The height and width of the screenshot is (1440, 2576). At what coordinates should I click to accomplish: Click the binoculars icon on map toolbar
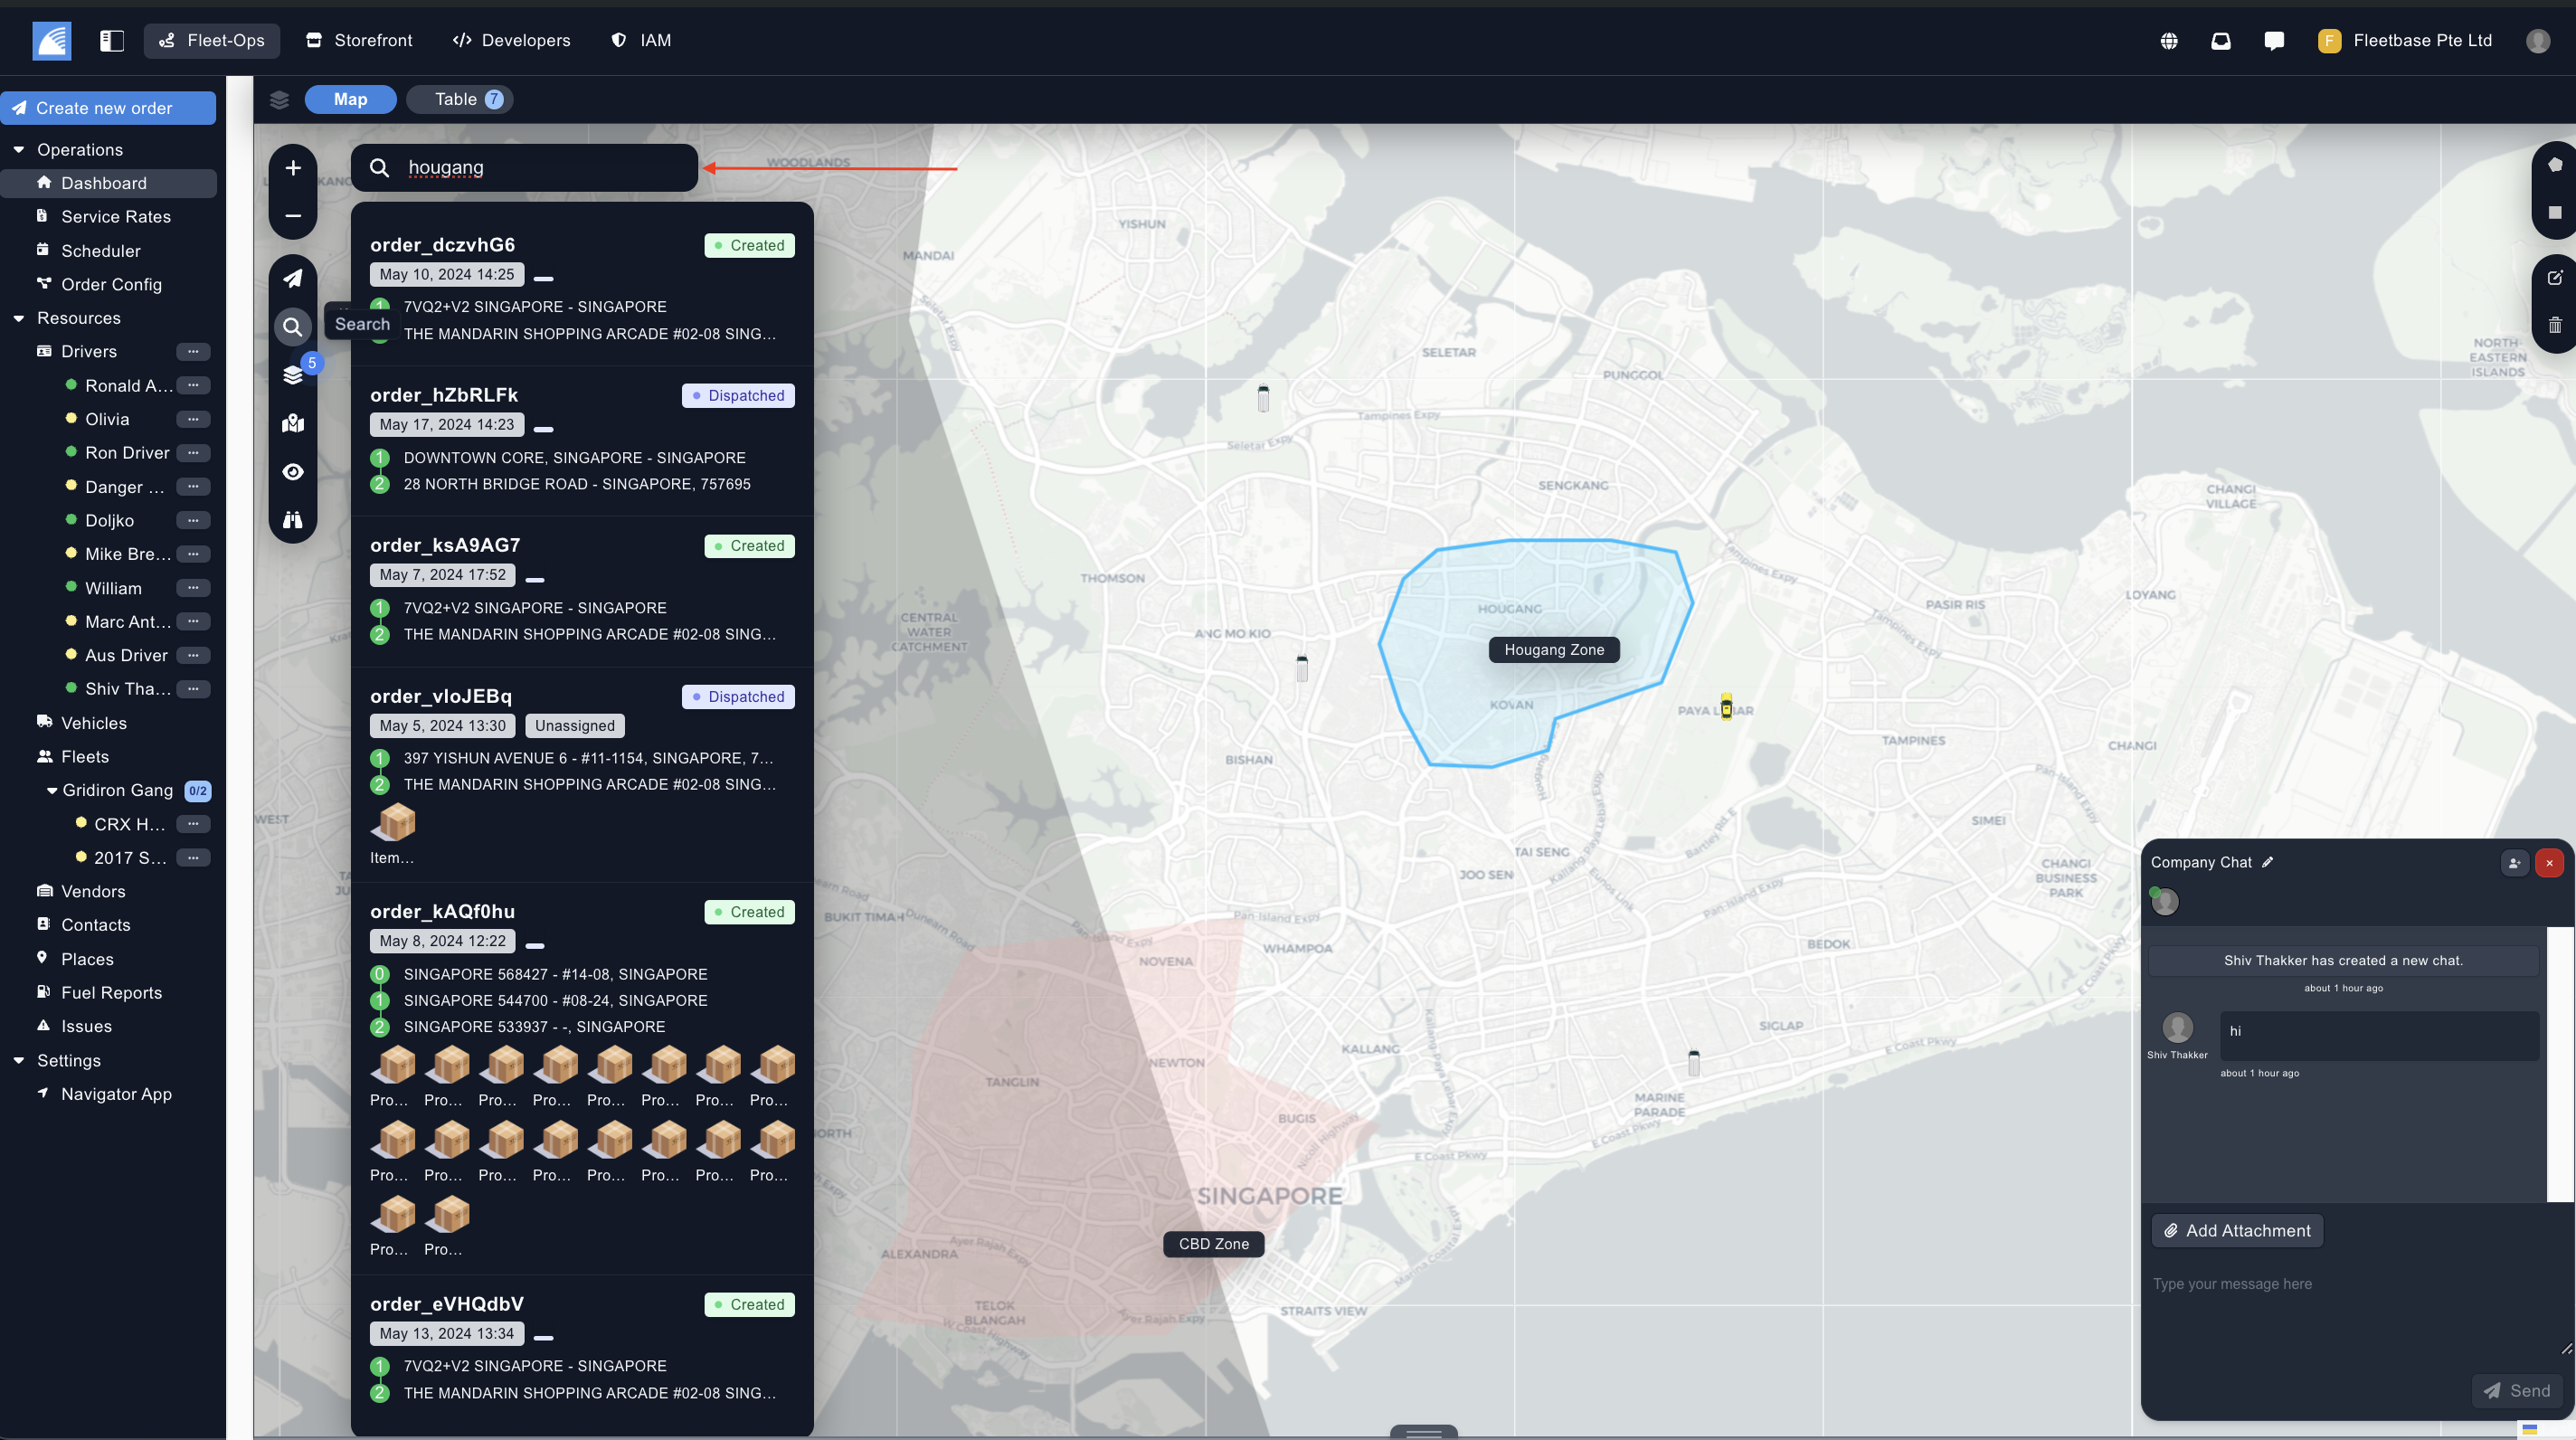pyautogui.click(x=293, y=519)
